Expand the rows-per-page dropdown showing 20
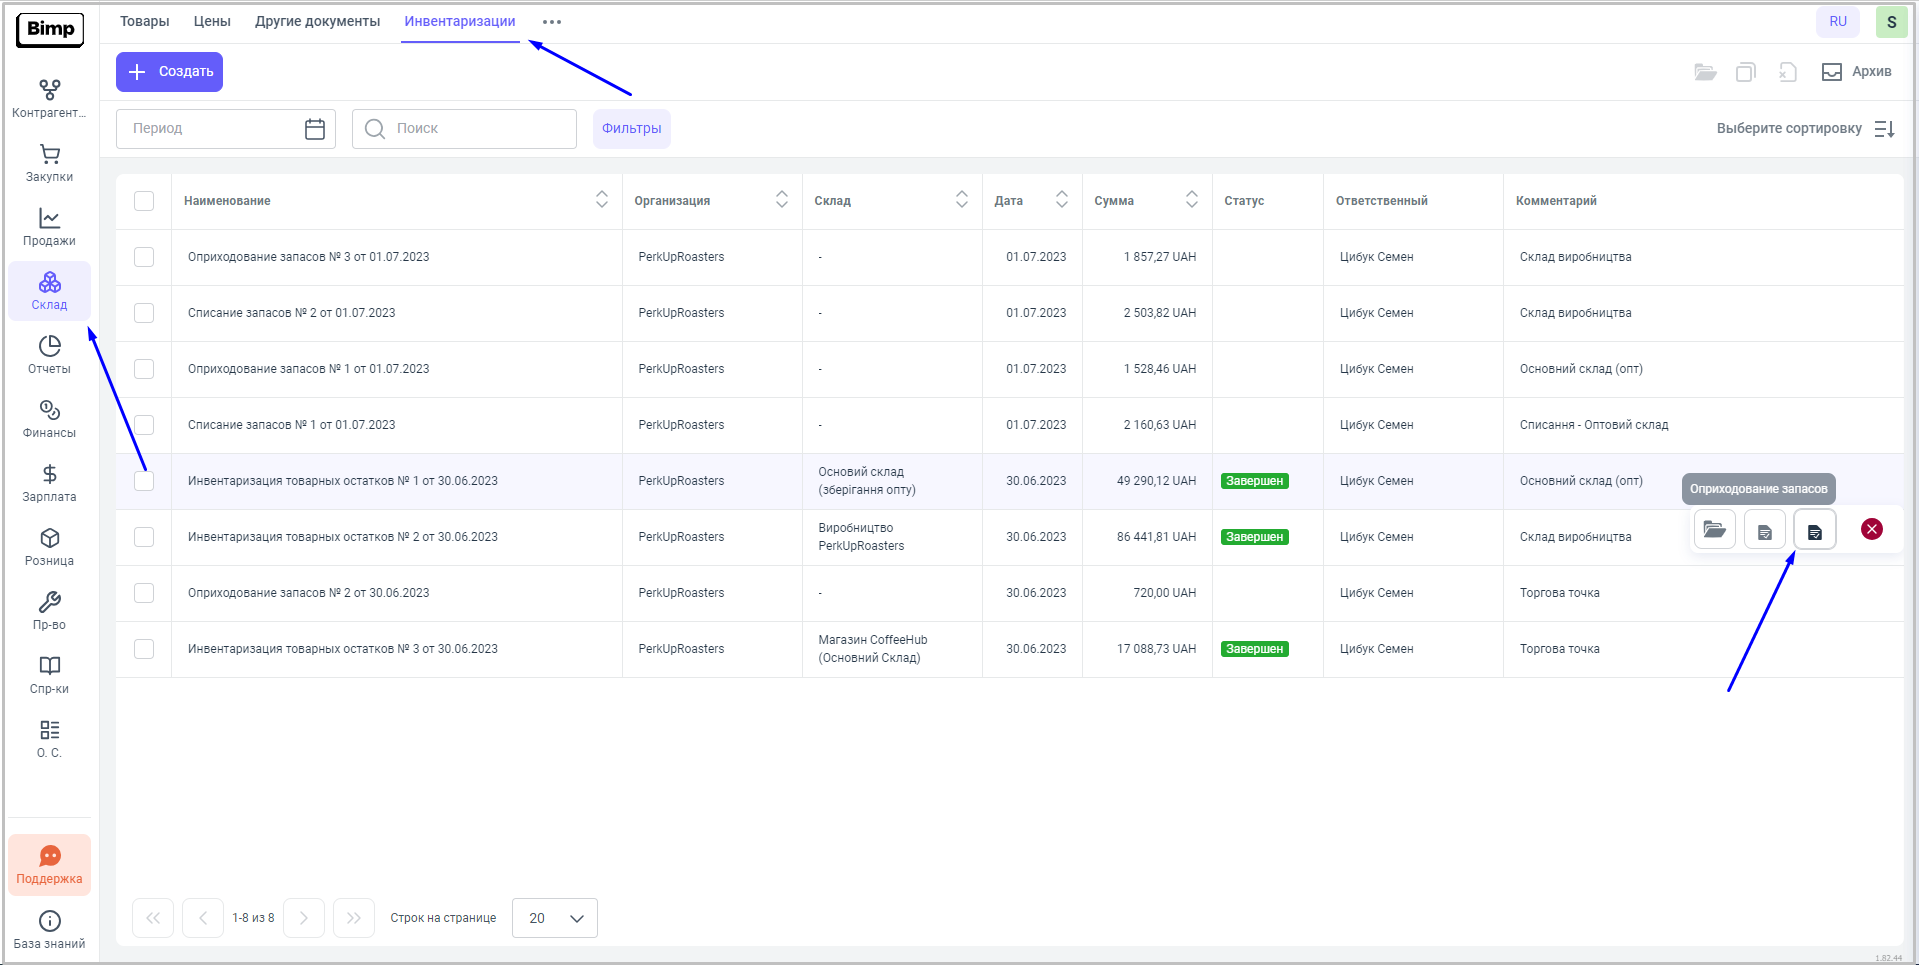The width and height of the screenshot is (1919, 965). point(554,918)
